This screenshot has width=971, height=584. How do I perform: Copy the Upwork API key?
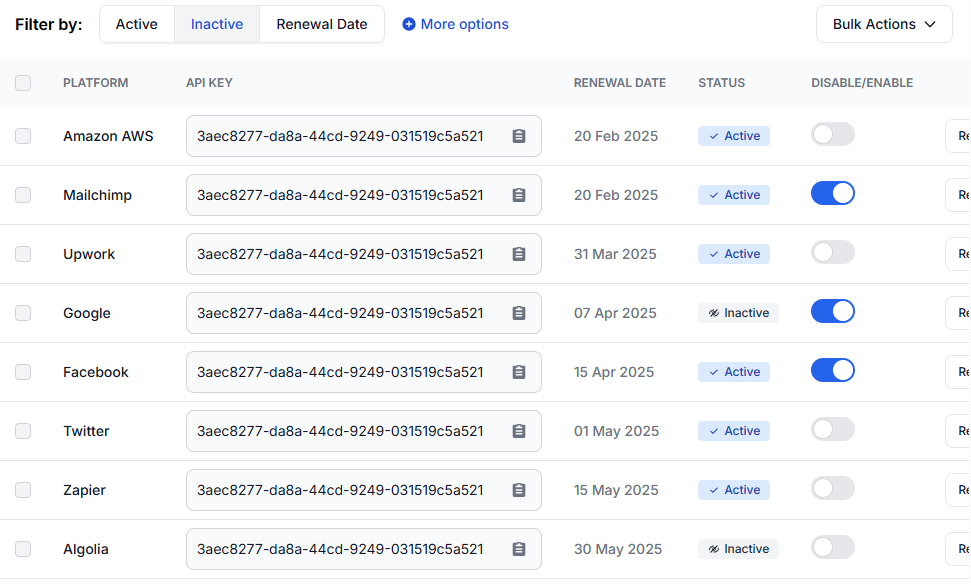pyautogui.click(x=518, y=254)
